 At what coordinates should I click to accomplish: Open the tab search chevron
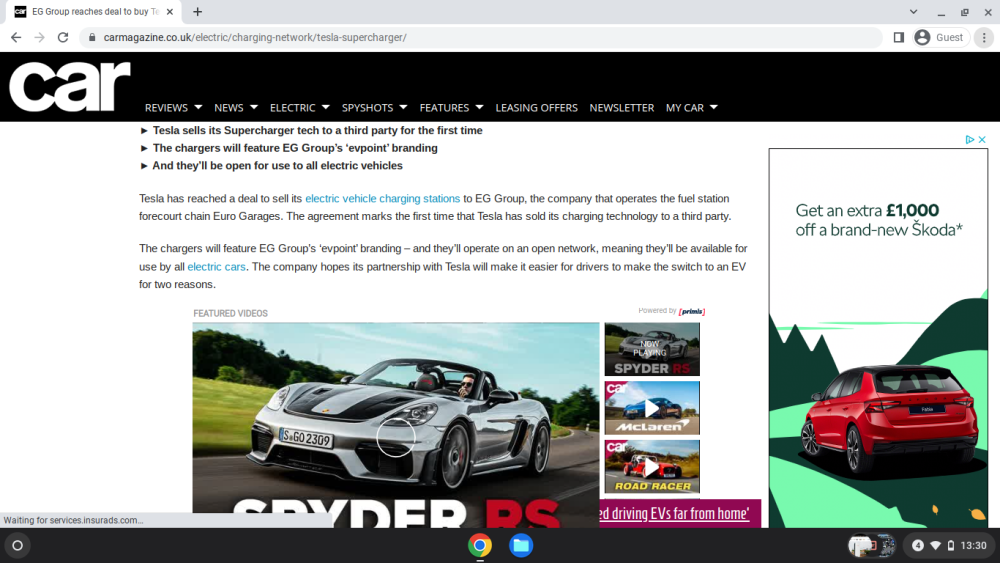pos(913,11)
